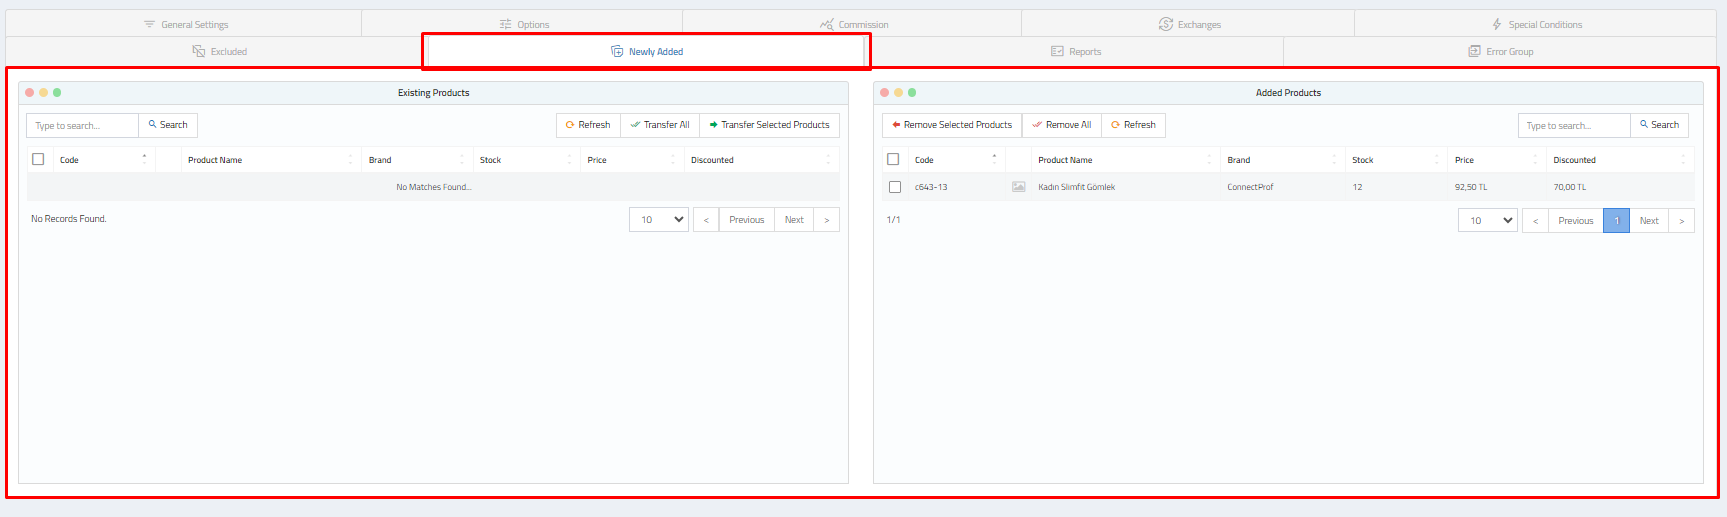Click the product image icon for c643-13
The height and width of the screenshot is (517, 1727).
click(x=1018, y=187)
